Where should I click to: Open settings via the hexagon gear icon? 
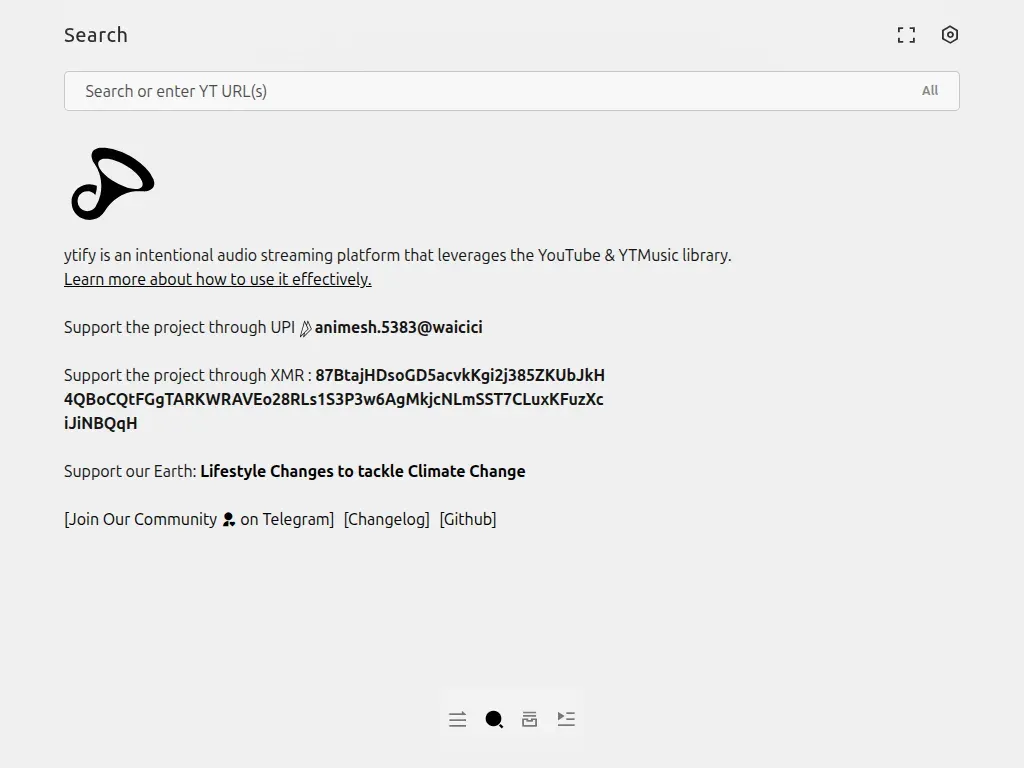950,35
